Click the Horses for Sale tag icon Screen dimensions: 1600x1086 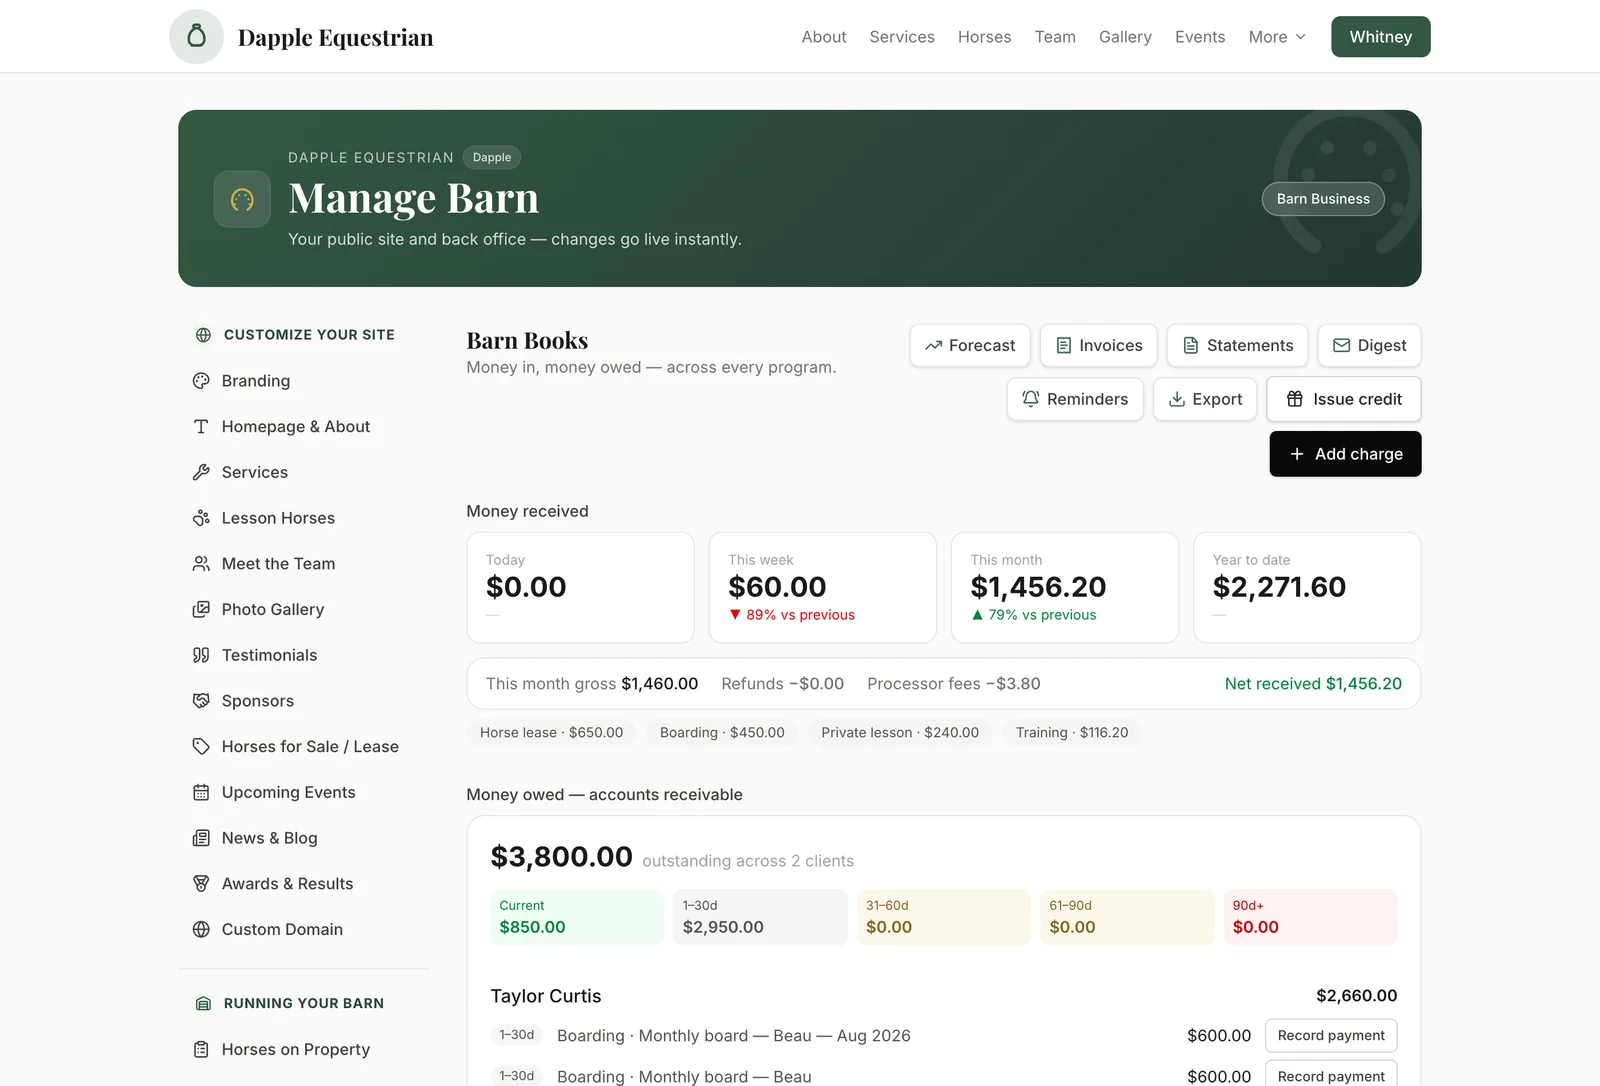pyautogui.click(x=201, y=747)
